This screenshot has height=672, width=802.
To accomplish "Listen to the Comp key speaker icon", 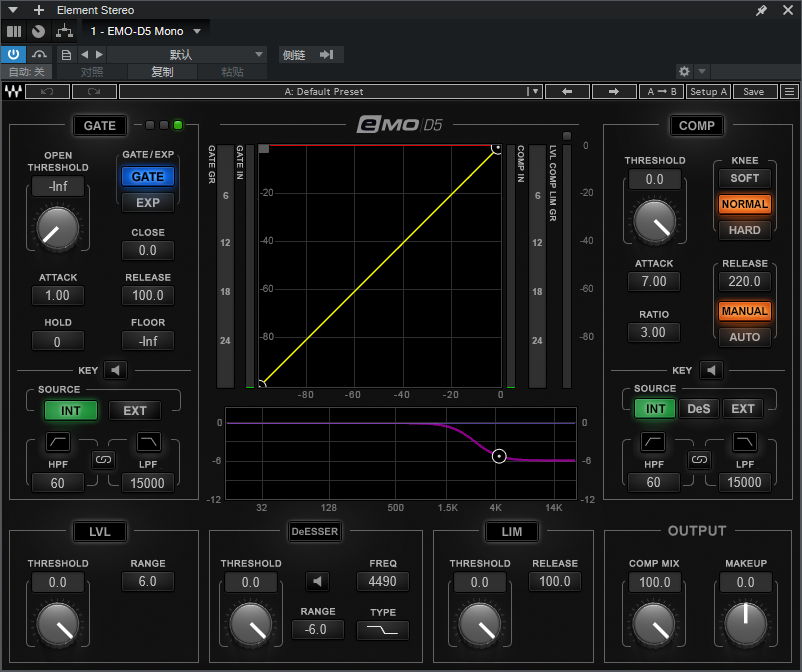I will coord(711,370).
